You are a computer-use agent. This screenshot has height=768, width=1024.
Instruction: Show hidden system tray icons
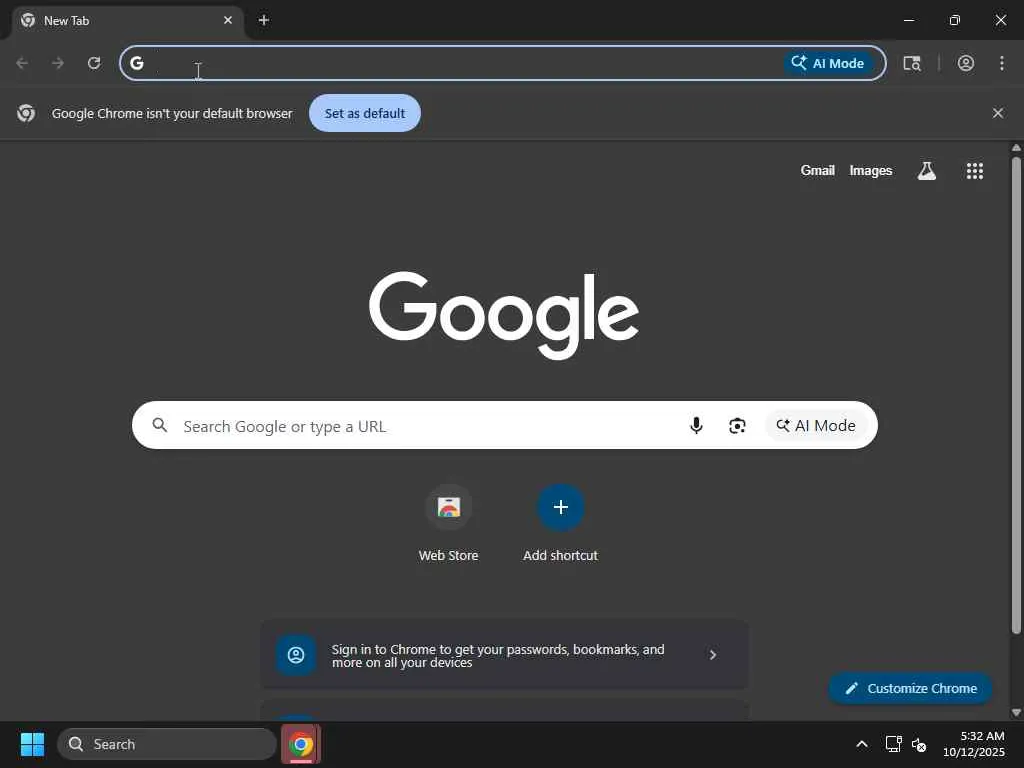[862, 744]
